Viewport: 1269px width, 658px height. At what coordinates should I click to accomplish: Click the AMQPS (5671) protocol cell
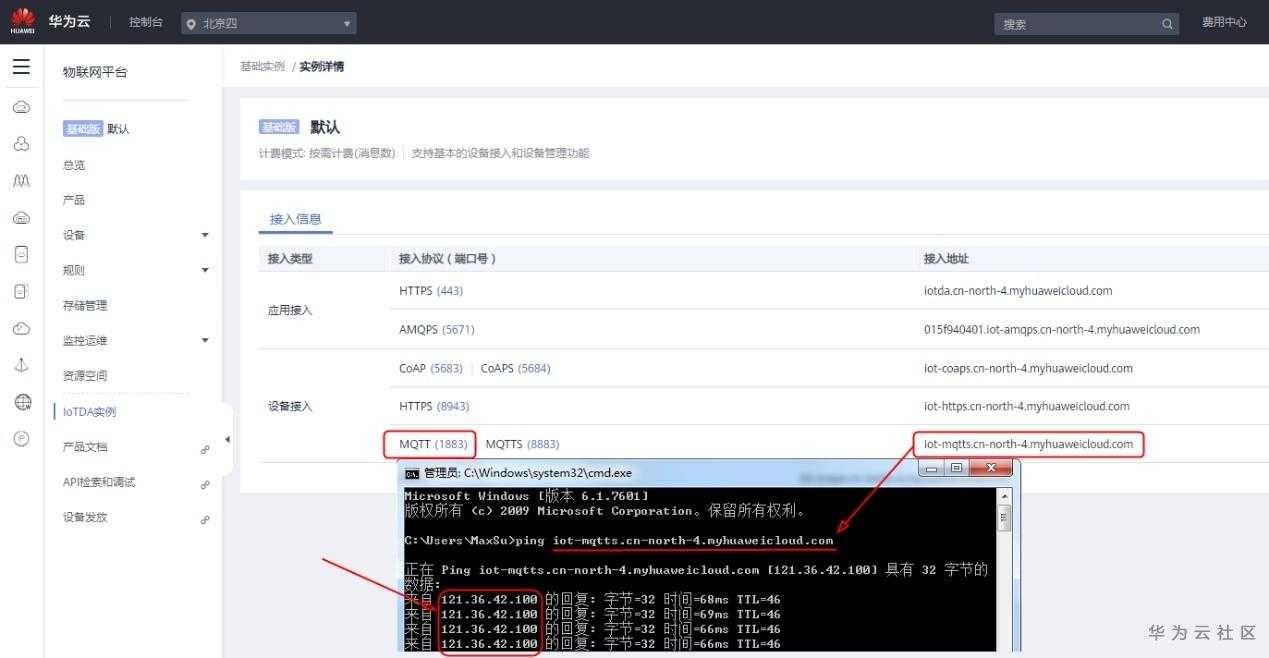[437, 329]
